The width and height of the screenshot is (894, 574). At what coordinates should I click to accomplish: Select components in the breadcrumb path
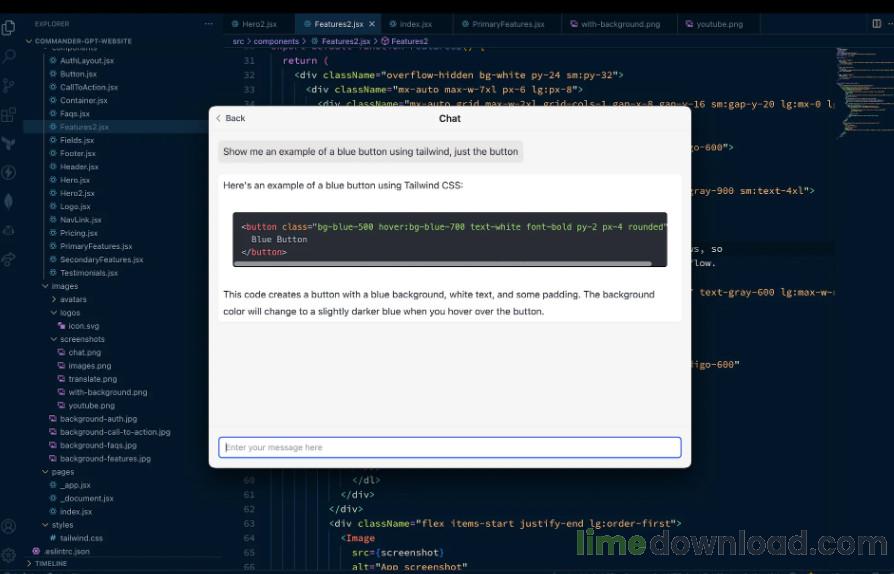pos(276,41)
